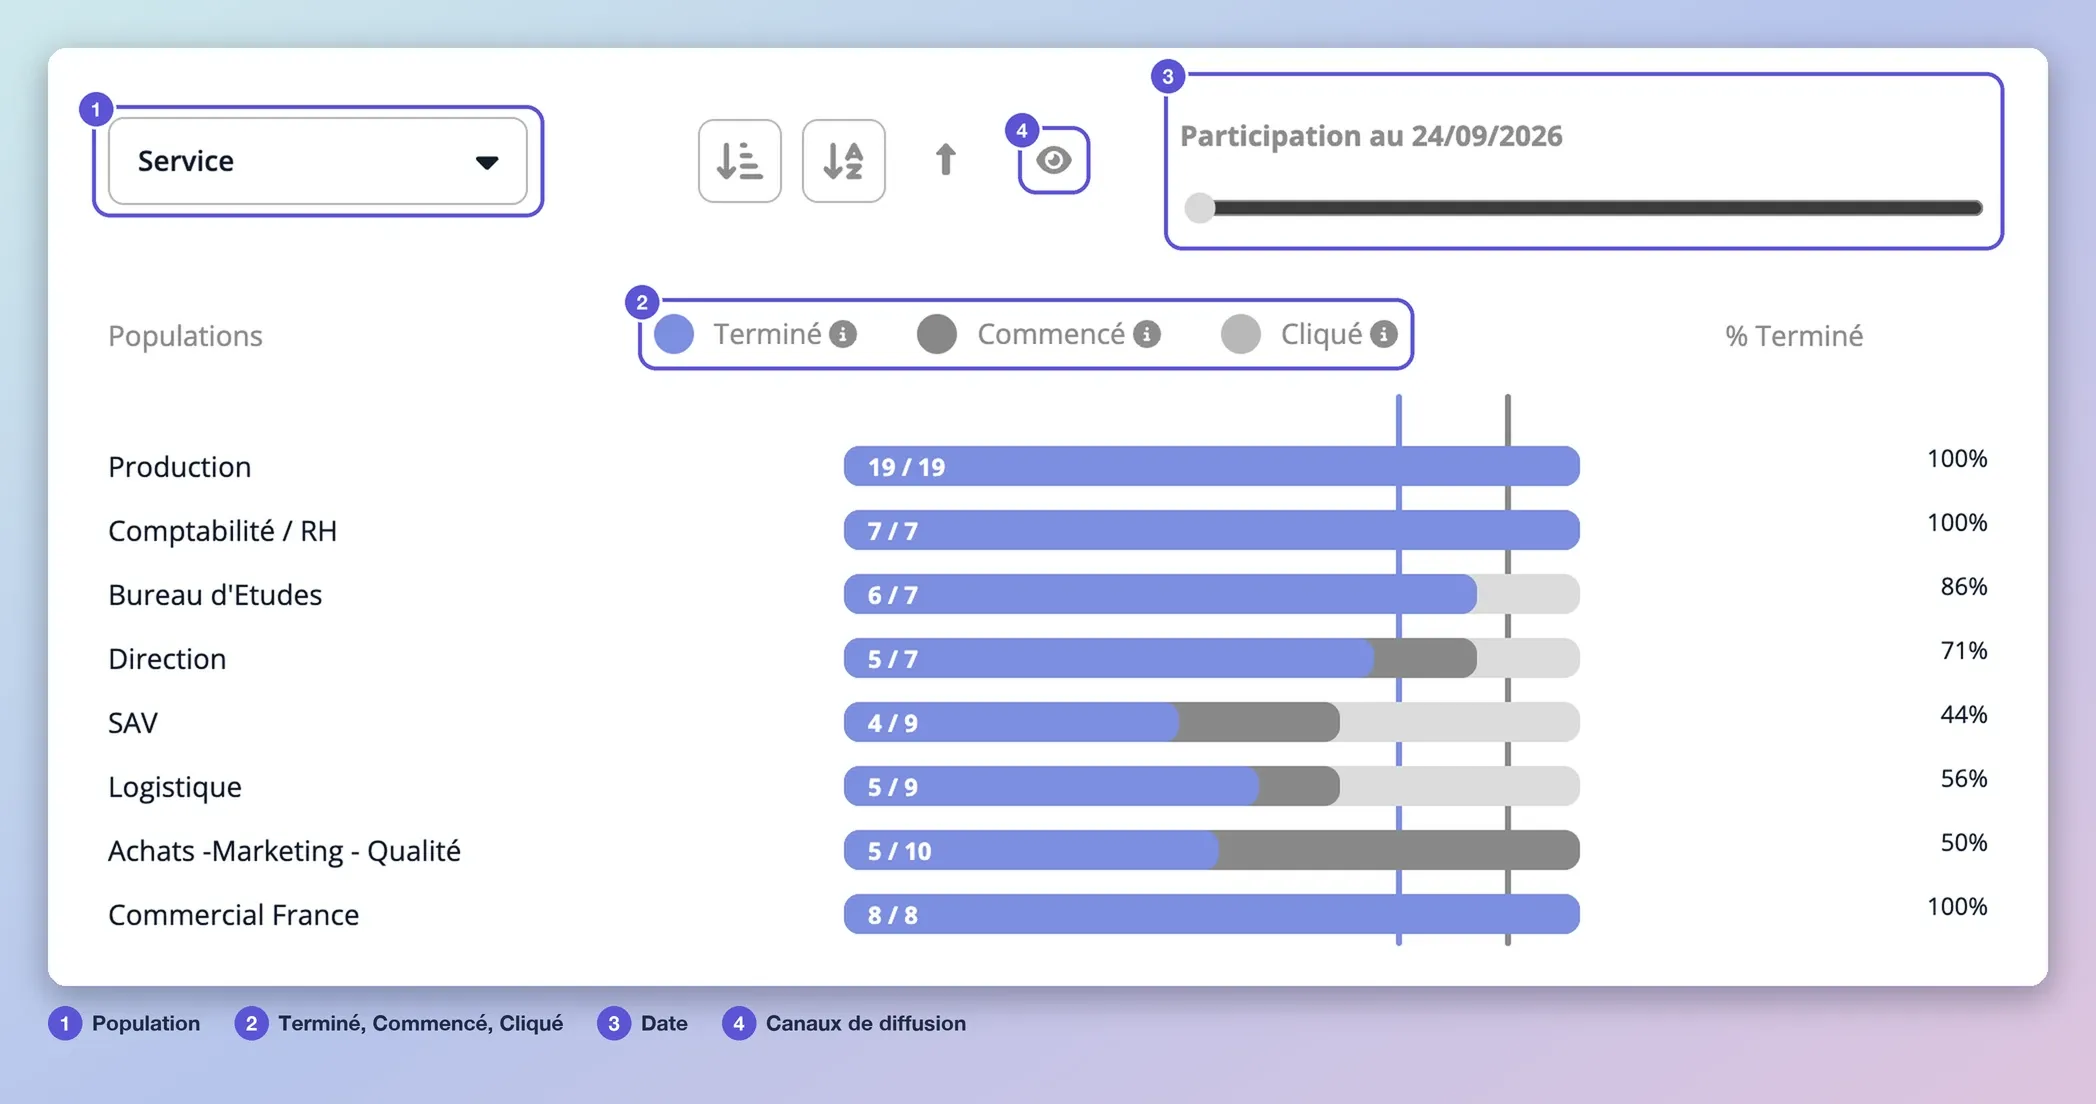The height and width of the screenshot is (1104, 2096).
Task: Click the upward arrow sort direction icon
Action: pyautogui.click(x=945, y=160)
